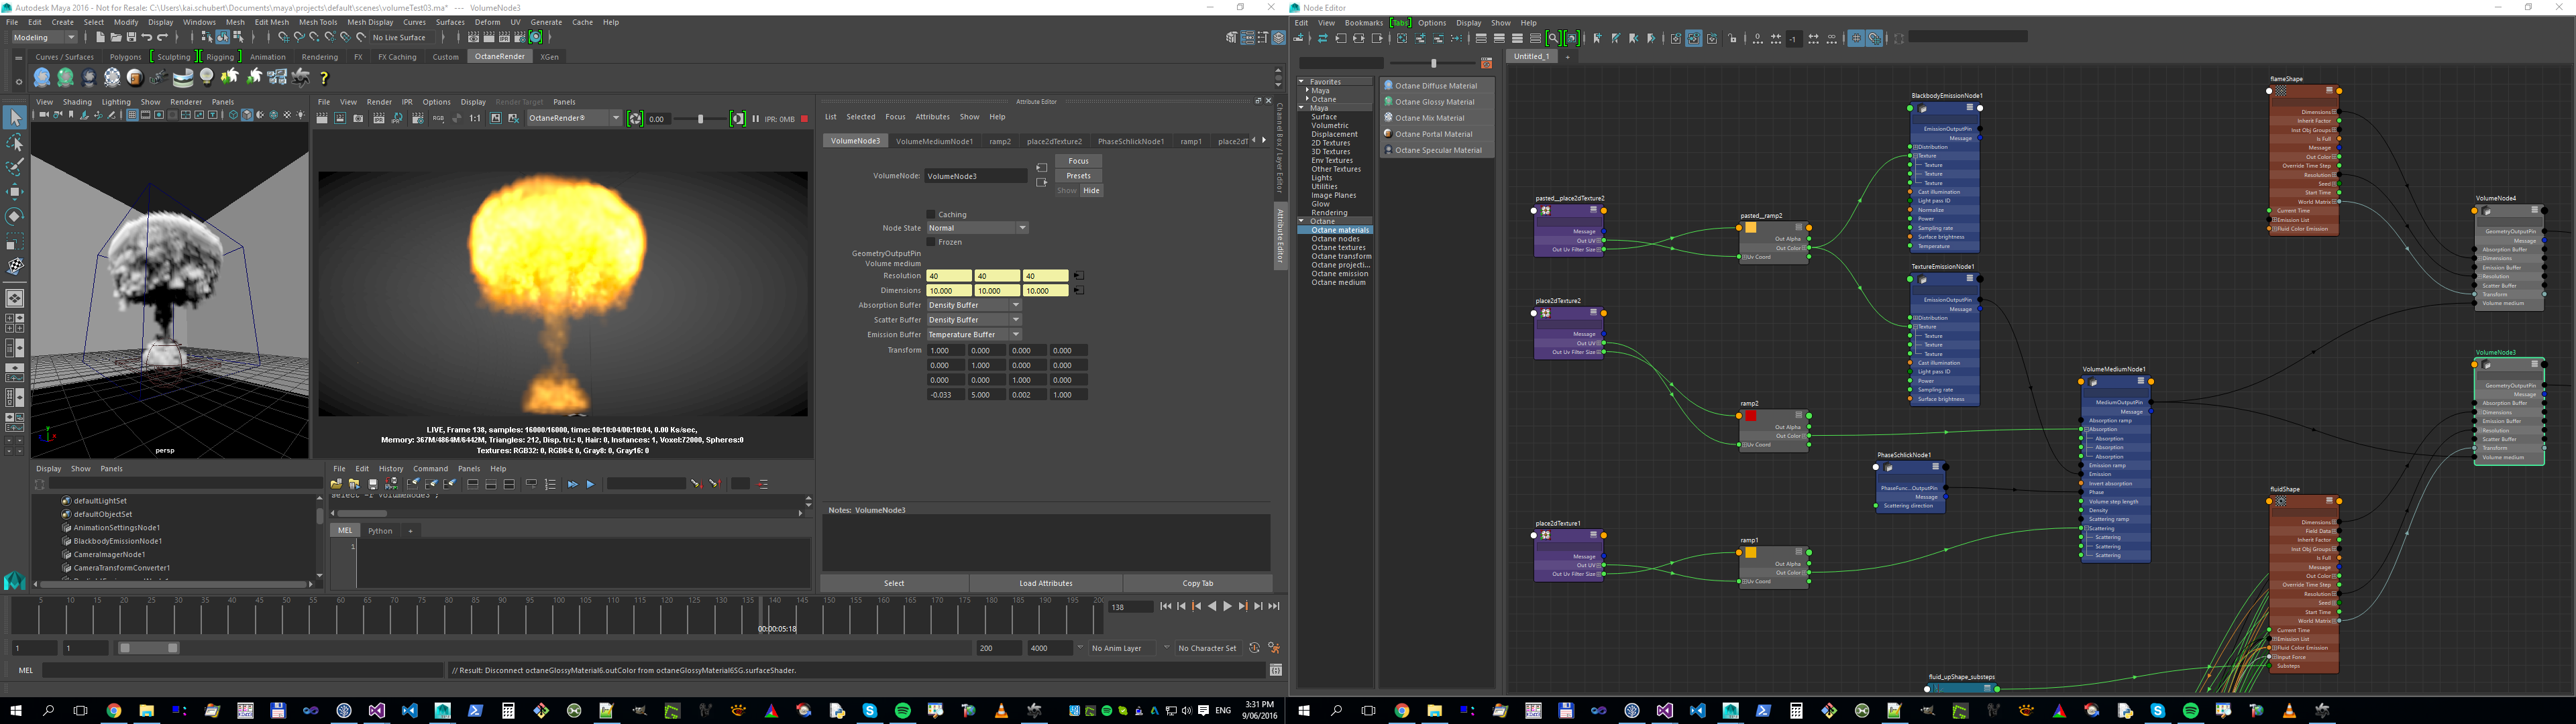Click the red stop IPR square
Image resolution: width=2576 pixels, height=724 pixels.
point(804,119)
